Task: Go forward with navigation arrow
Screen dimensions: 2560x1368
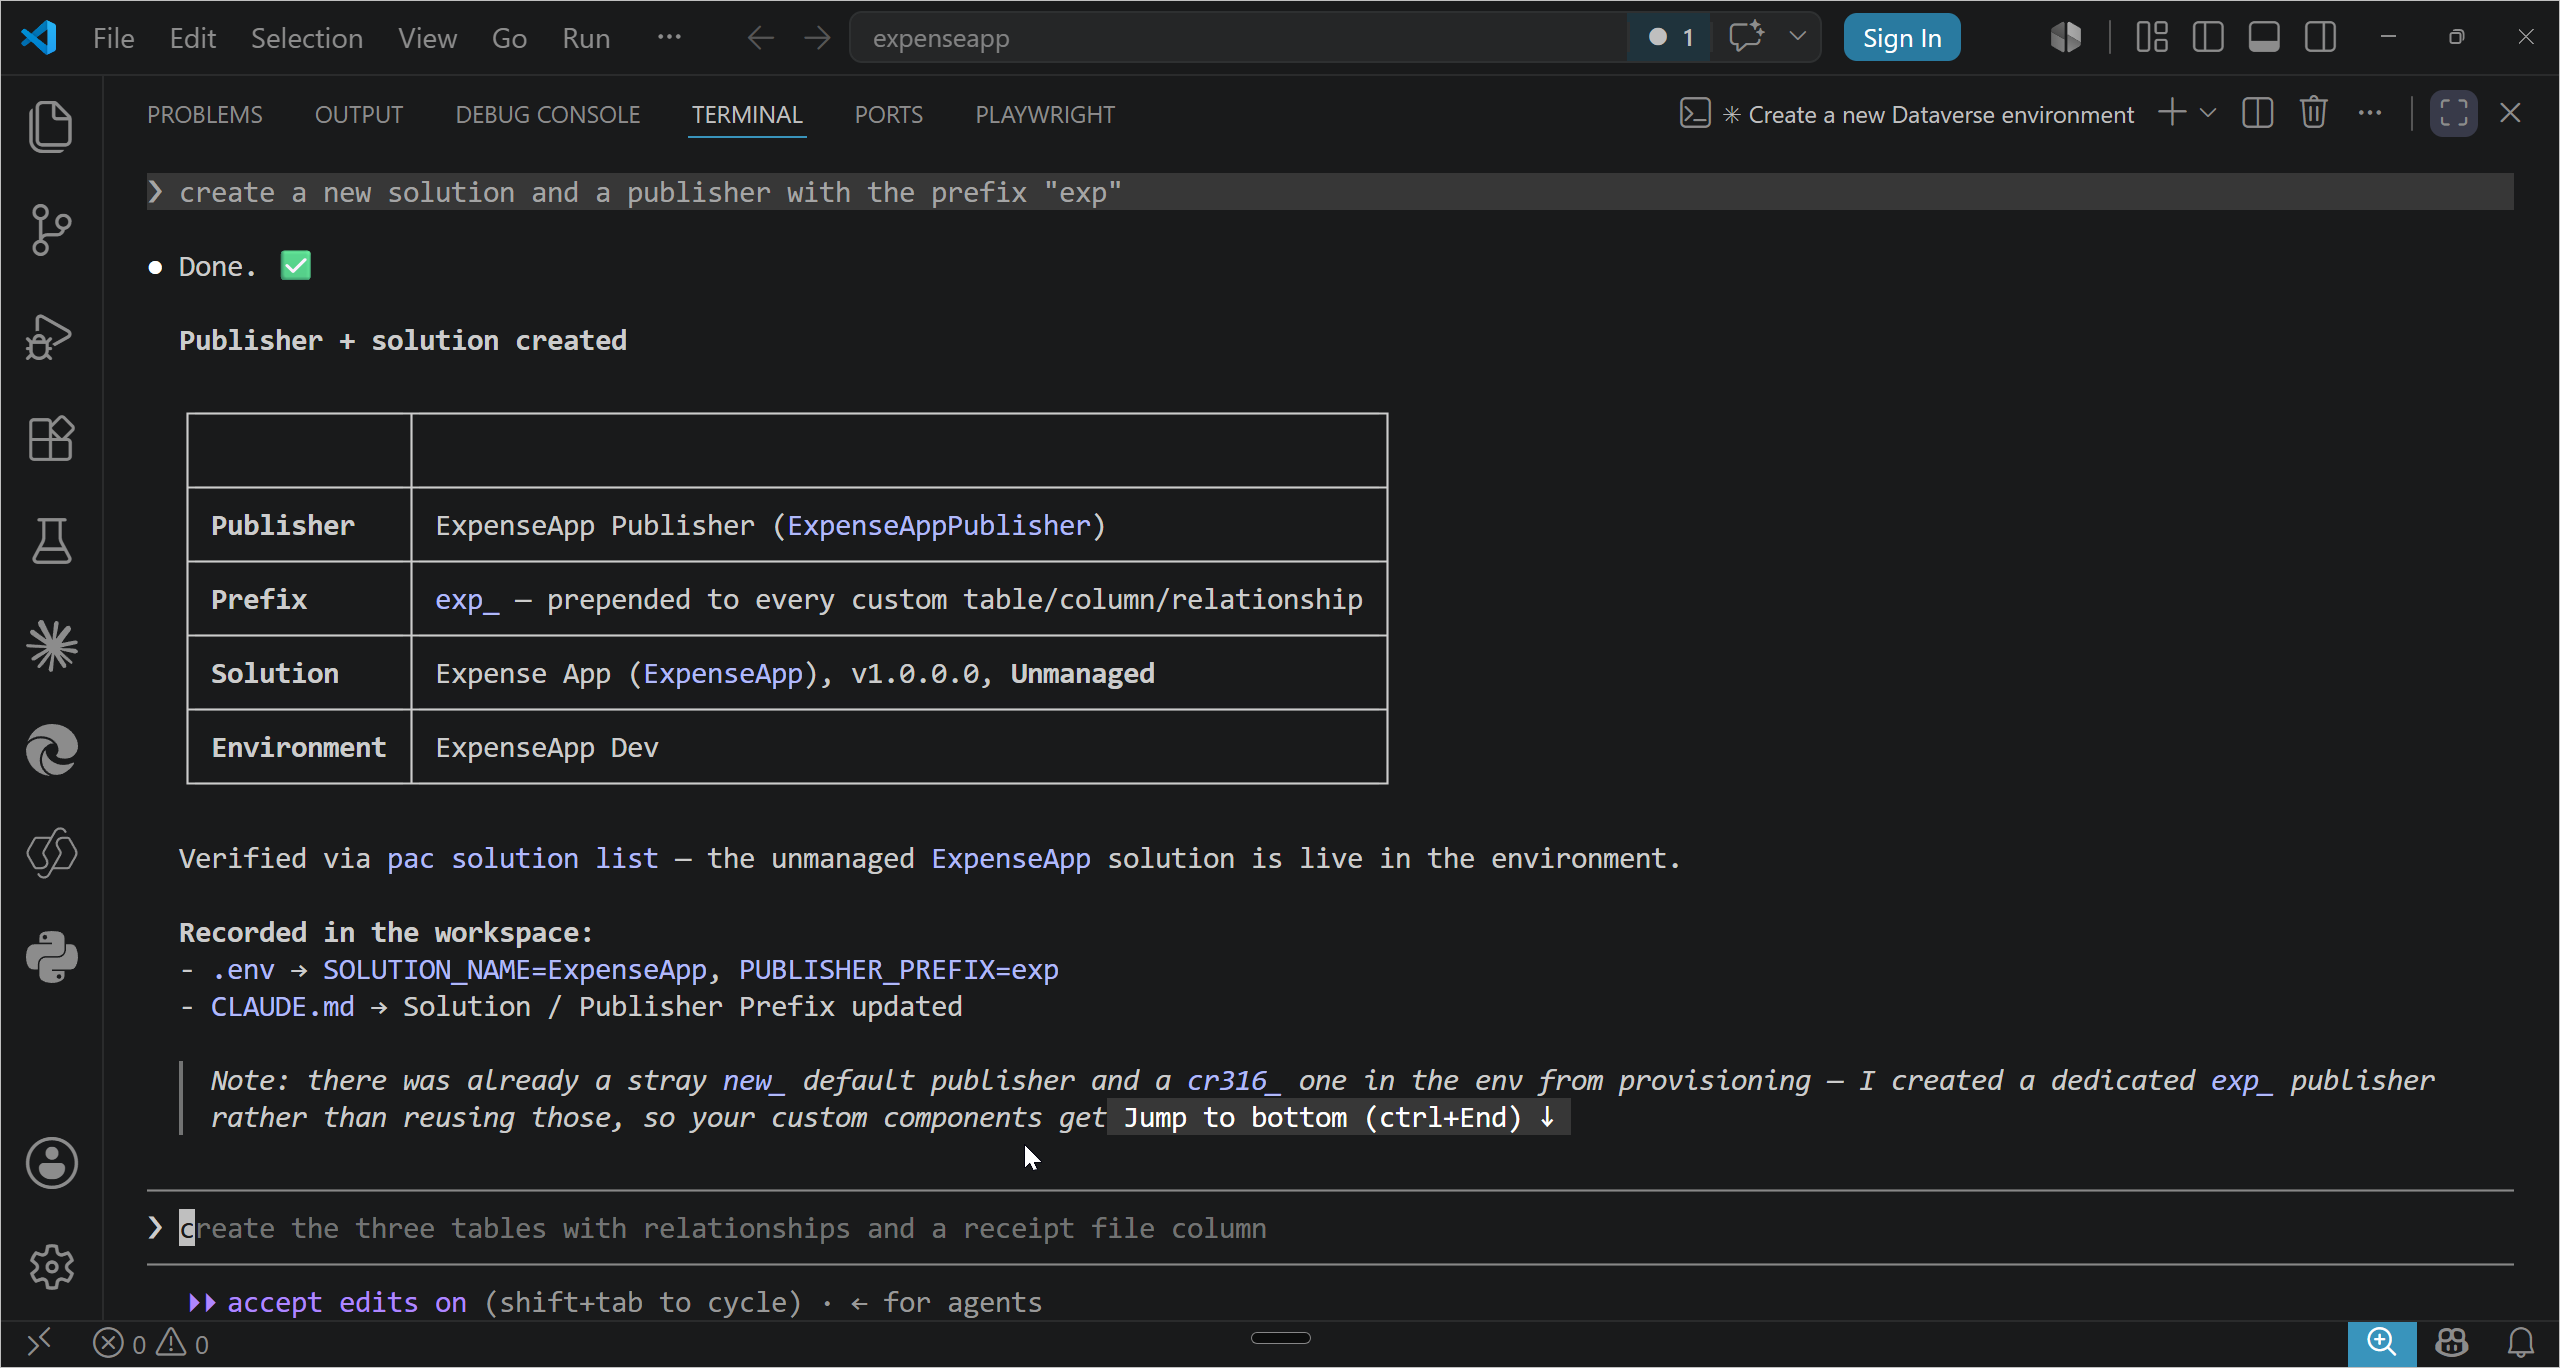Action: point(817,38)
